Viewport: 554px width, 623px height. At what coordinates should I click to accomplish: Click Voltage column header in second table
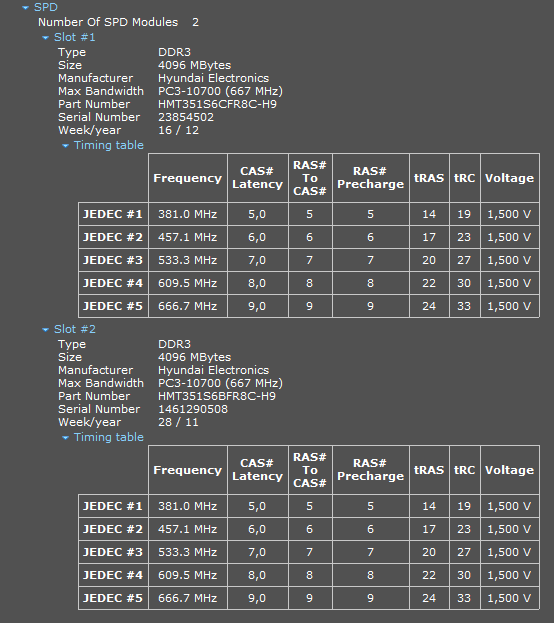pyautogui.click(x=510, y=470)
